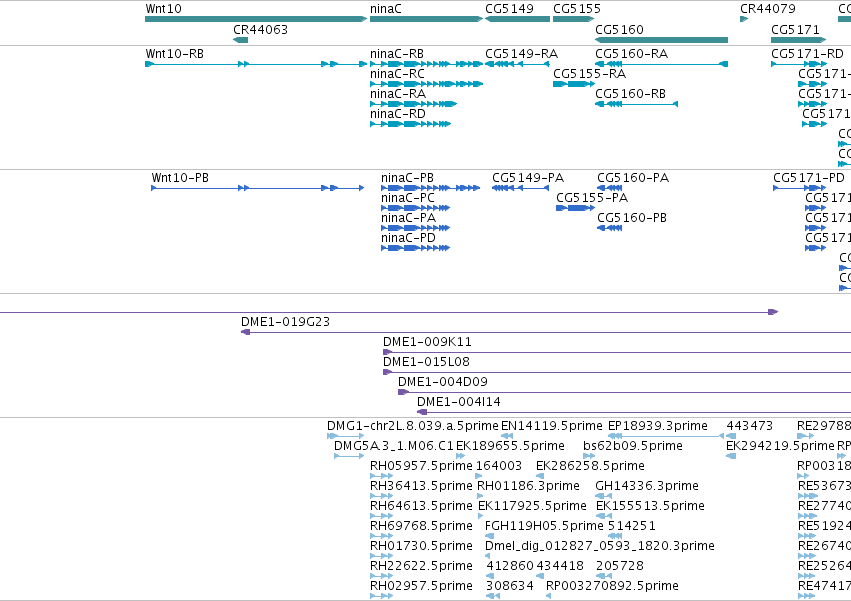
Task: Select EST RH01730.5prime
Action: 382,556
